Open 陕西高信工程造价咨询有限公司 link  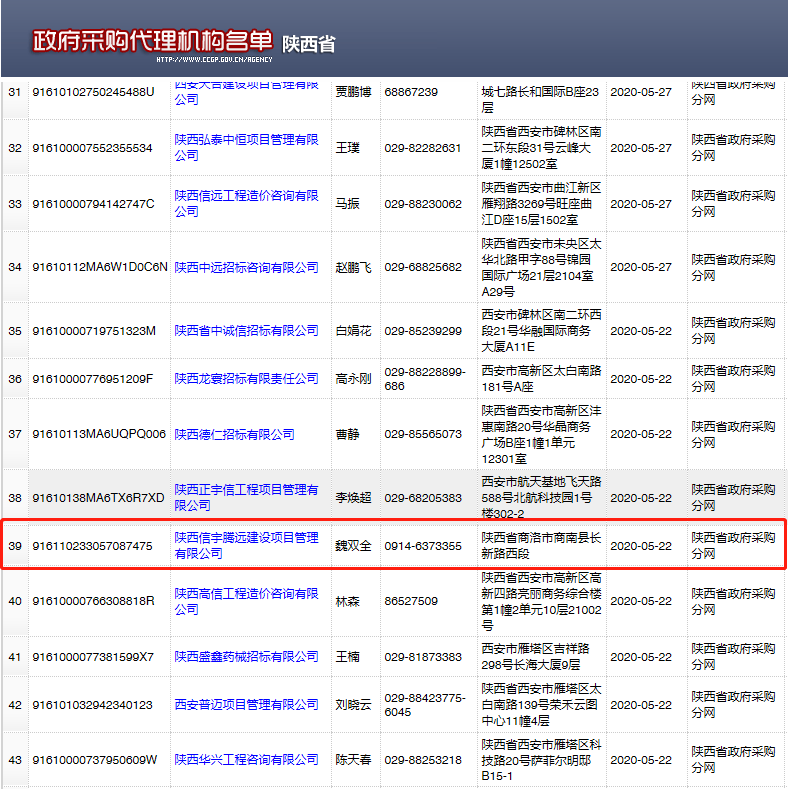[246, 601]
